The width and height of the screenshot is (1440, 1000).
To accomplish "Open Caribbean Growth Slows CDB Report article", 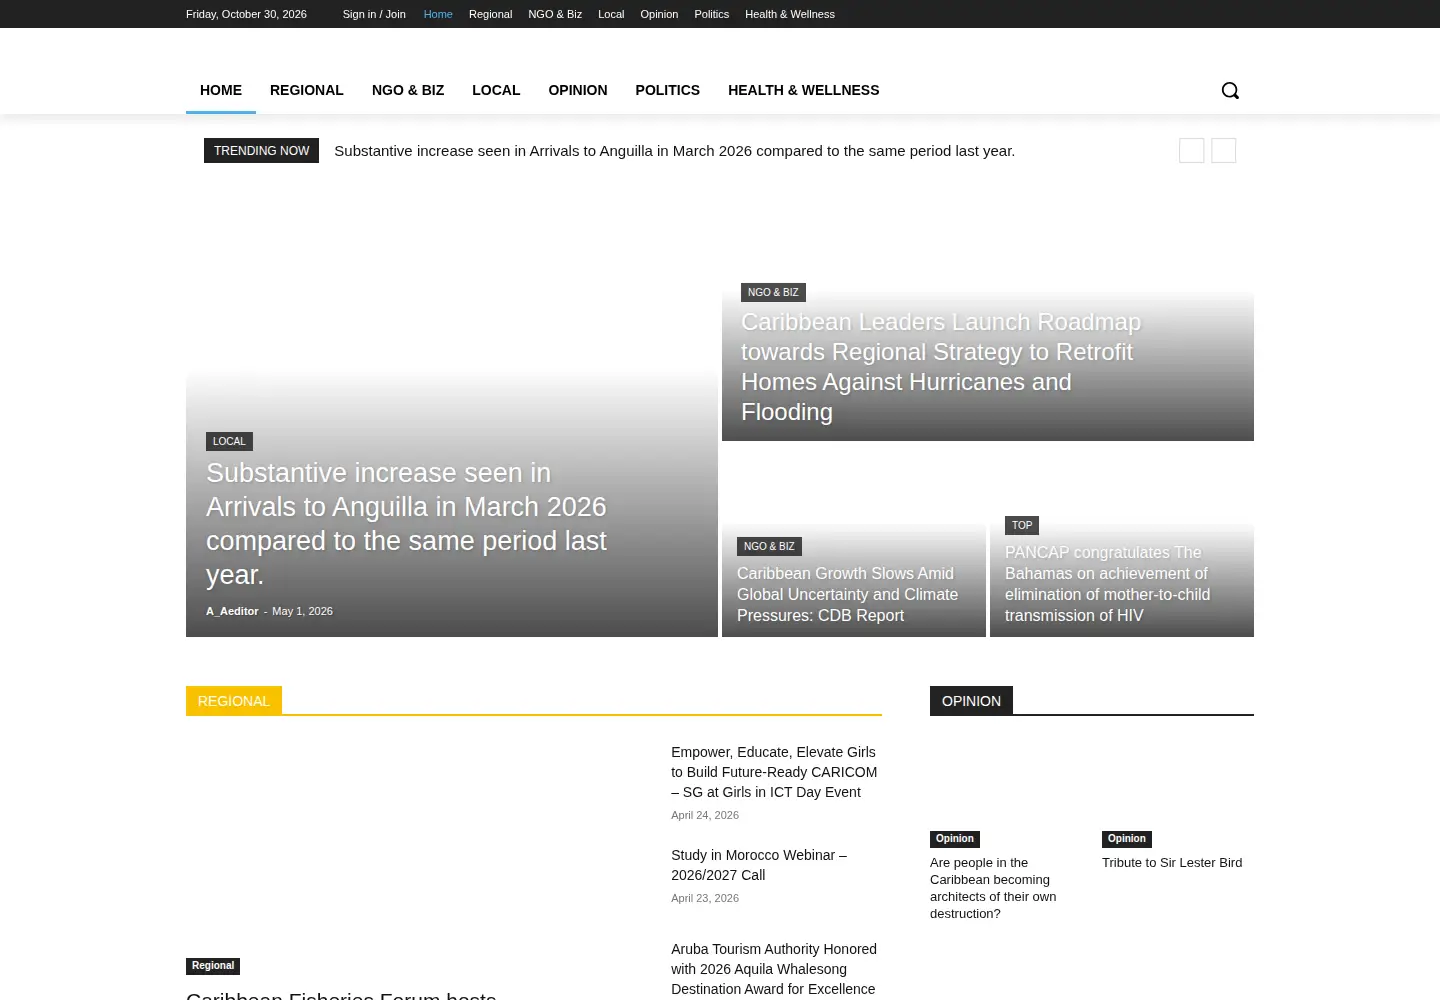I will click(848, 594).
